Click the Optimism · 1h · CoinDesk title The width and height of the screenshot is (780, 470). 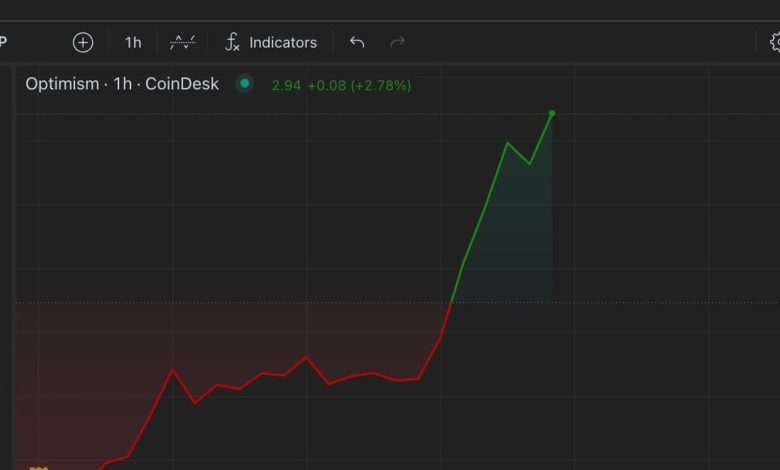[122, 84]
